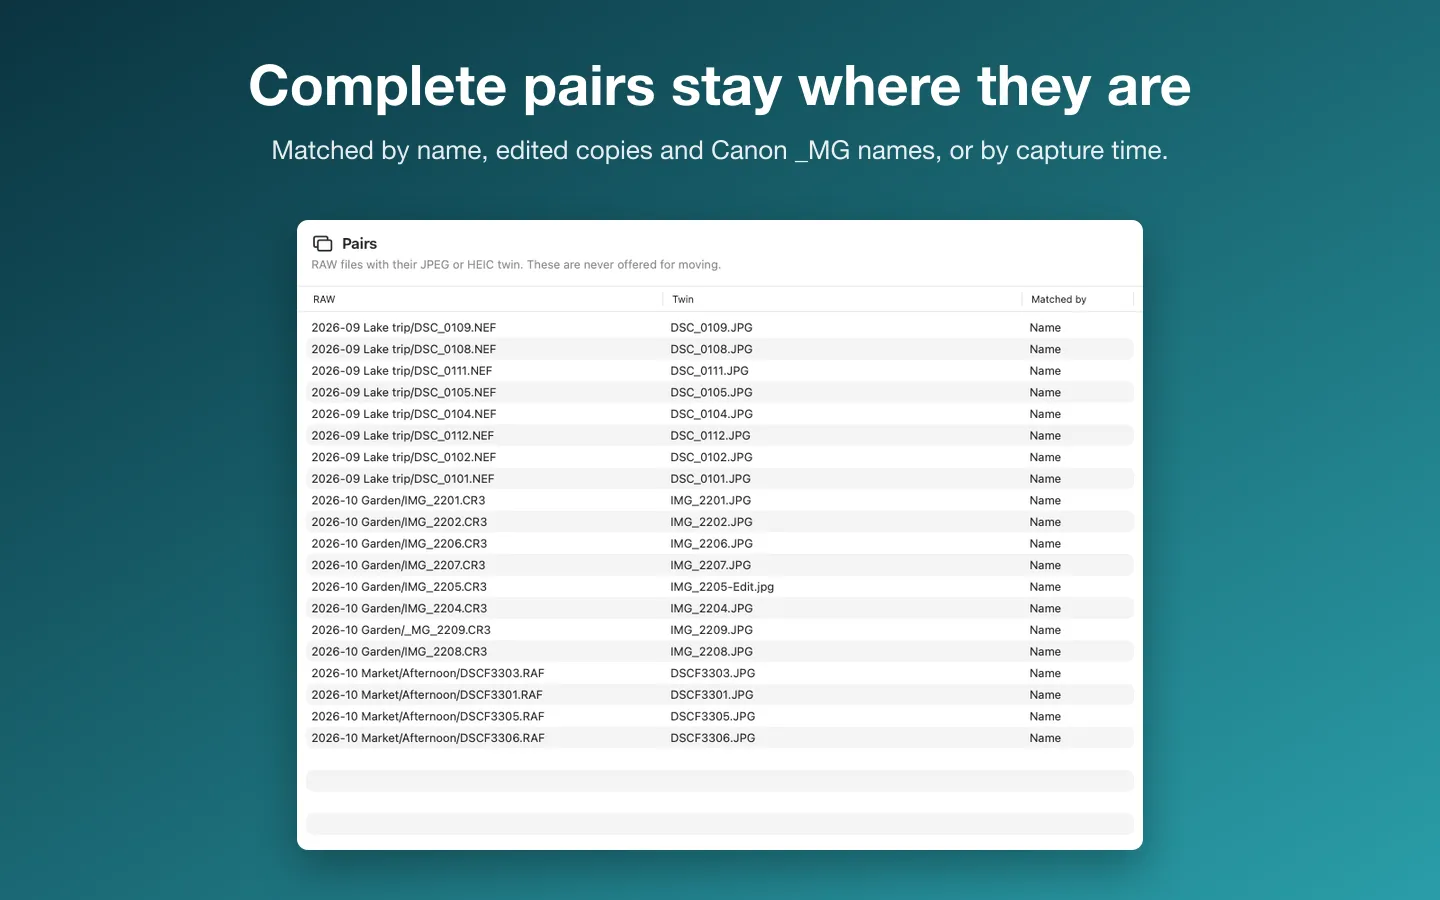Click the twin file IMG_2205-Edit.jpg
The height and width of the screenshot is (900, 1440).
pyautogui.click(x=722, y=587)
